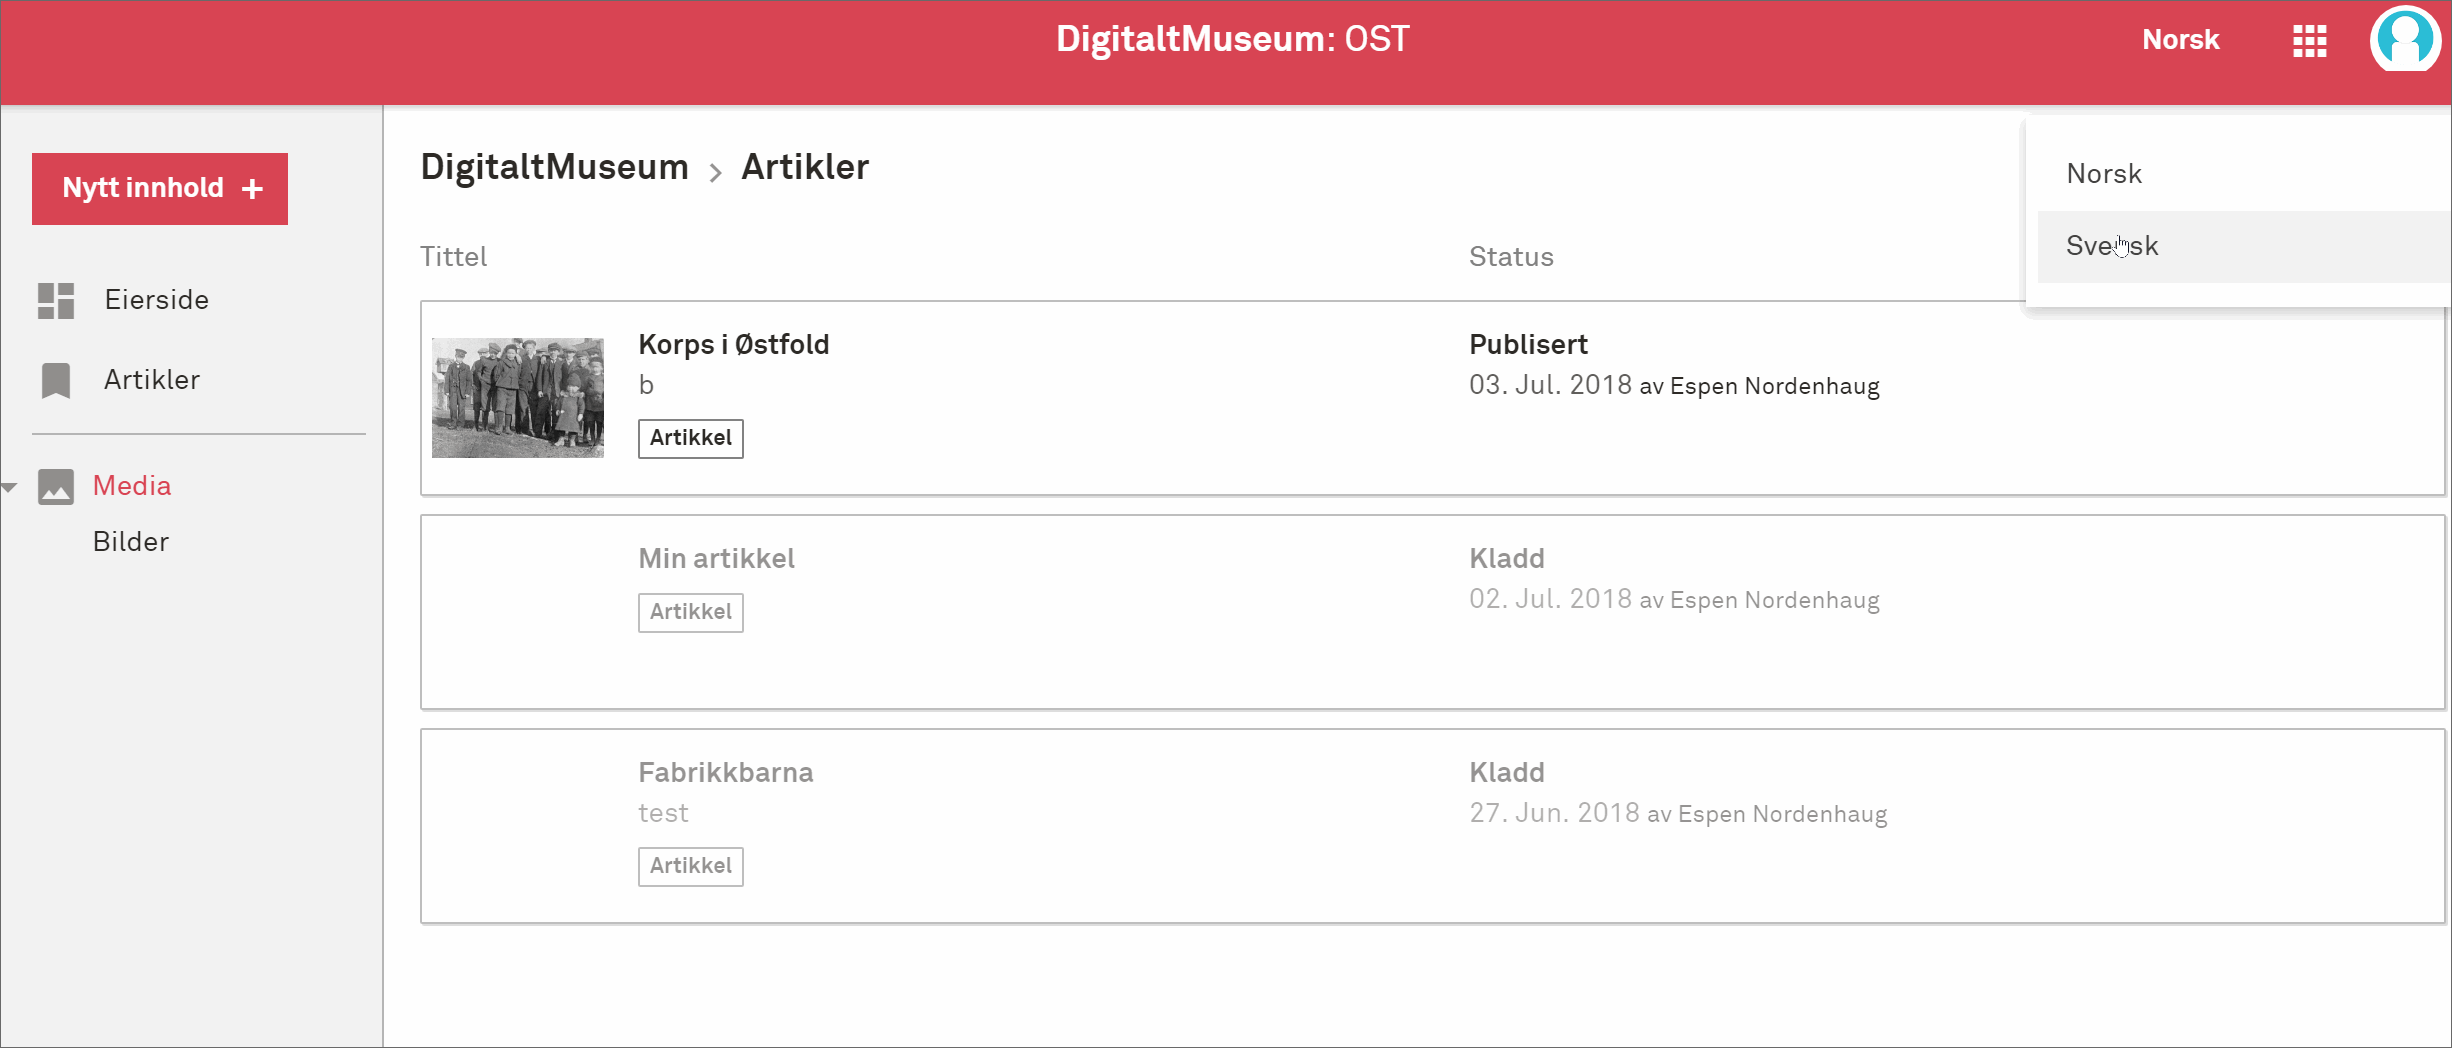2452x1048 pixels.
Task: Click the Nytt innhold button
Action: 160,189
